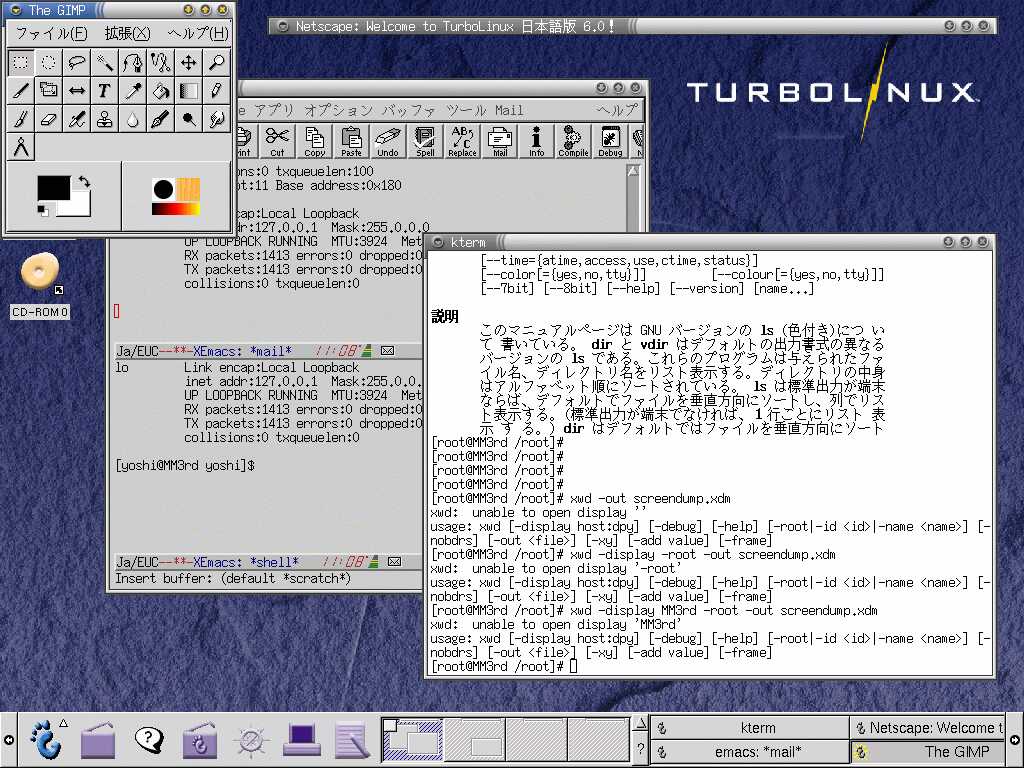Open the GNOME foot main menu
This screenshot has width=1024, height=768.
point(46,739)
